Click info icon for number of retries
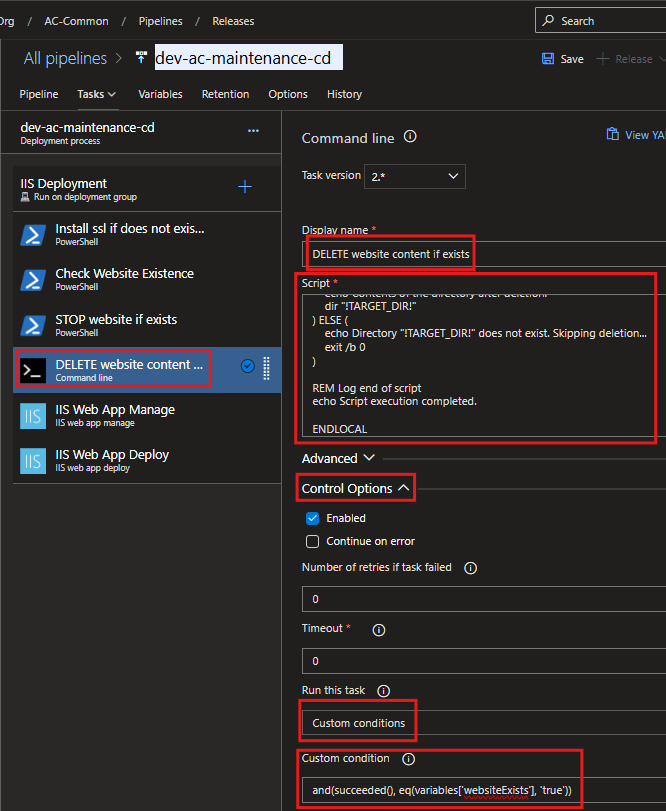The image size is (666, 811). pos(471,568)
